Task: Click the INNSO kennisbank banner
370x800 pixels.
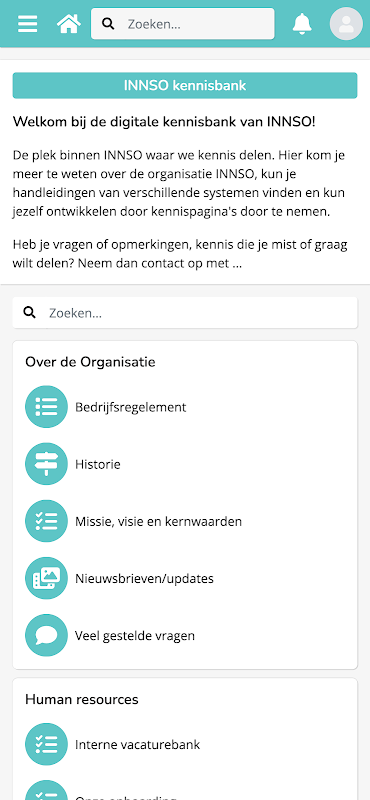Action: click(185, 85)
